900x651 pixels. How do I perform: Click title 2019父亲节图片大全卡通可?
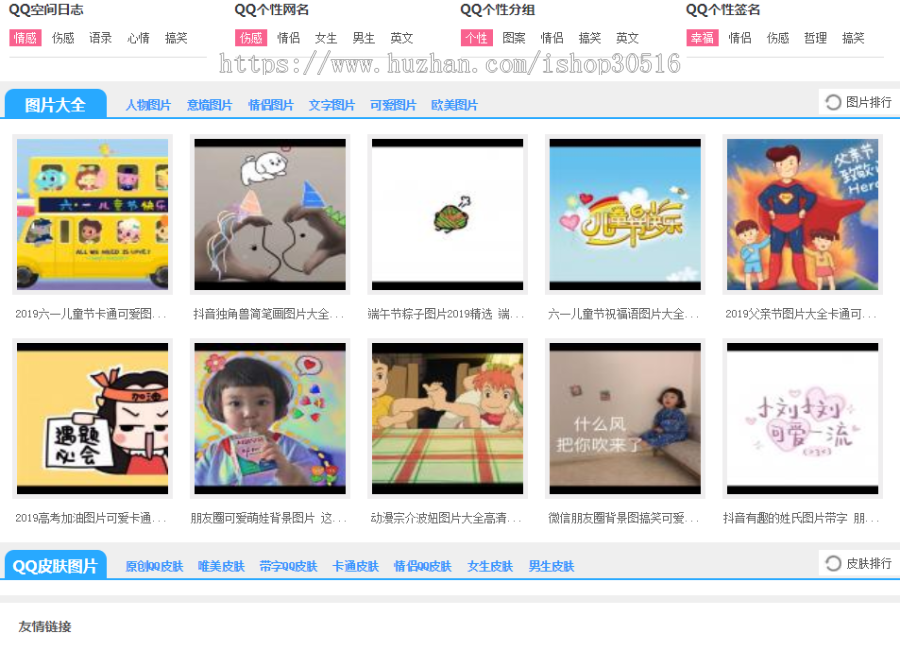coord(801,314)
